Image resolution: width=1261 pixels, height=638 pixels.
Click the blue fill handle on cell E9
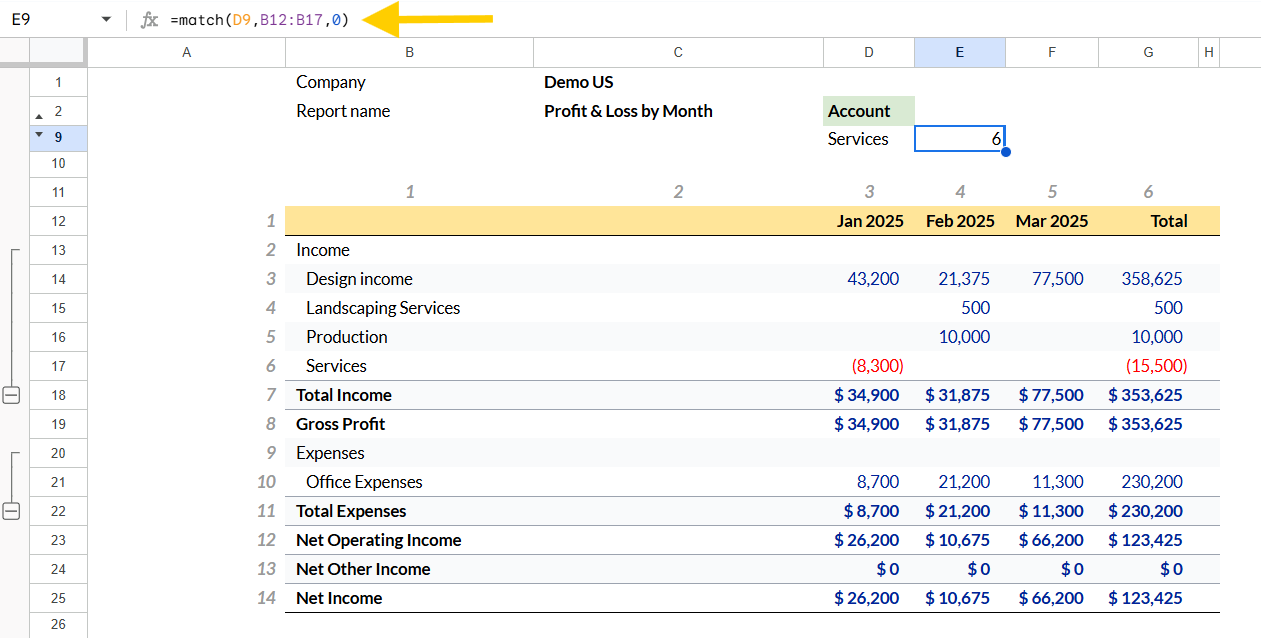click(1005, 152)
